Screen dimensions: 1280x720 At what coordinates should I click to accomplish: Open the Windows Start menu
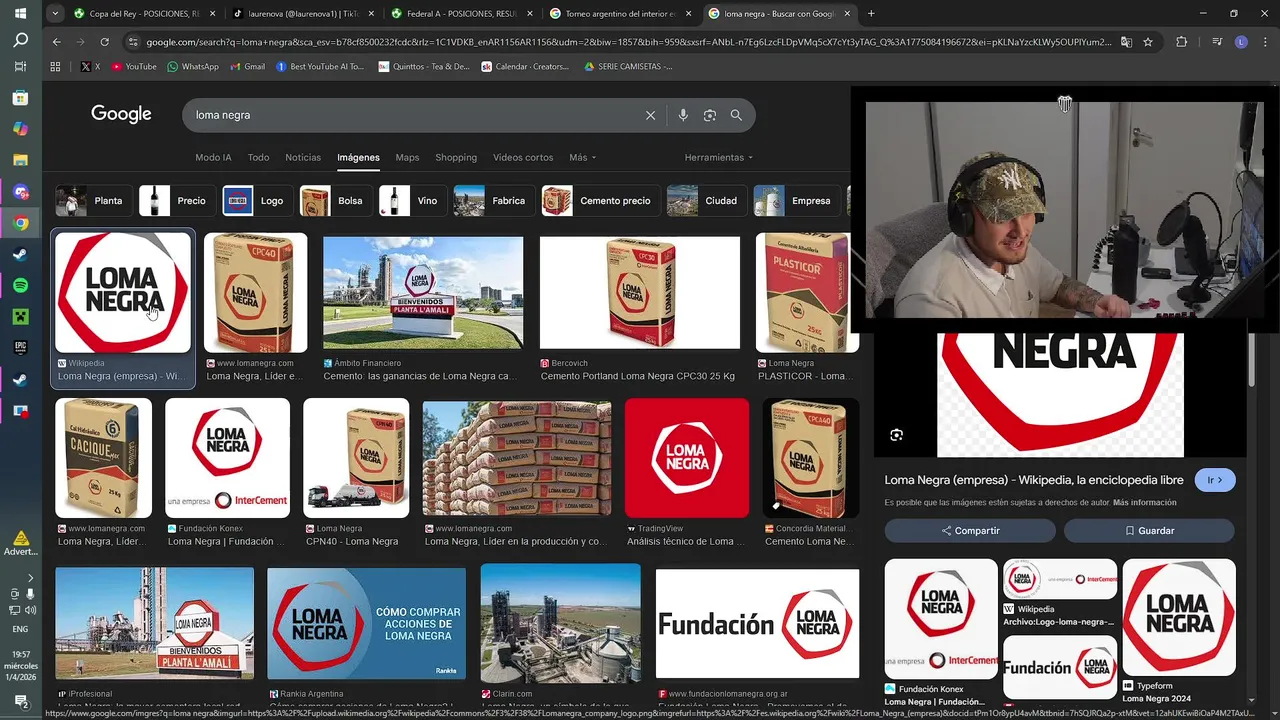coord(21,13)
